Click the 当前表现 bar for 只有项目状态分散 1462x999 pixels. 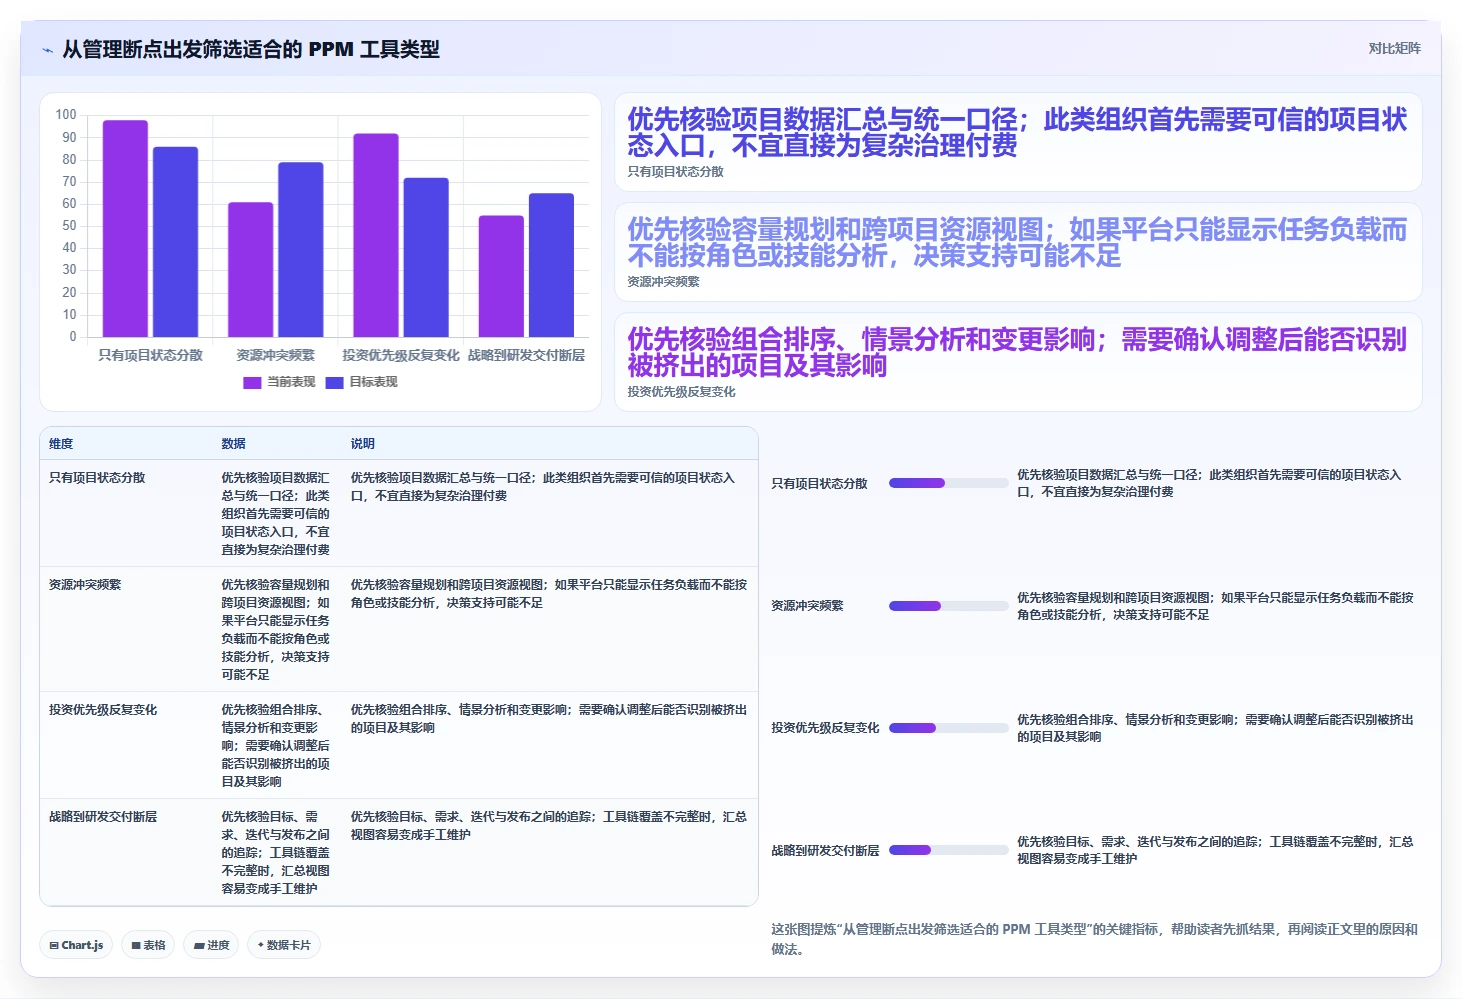[125, 228]
